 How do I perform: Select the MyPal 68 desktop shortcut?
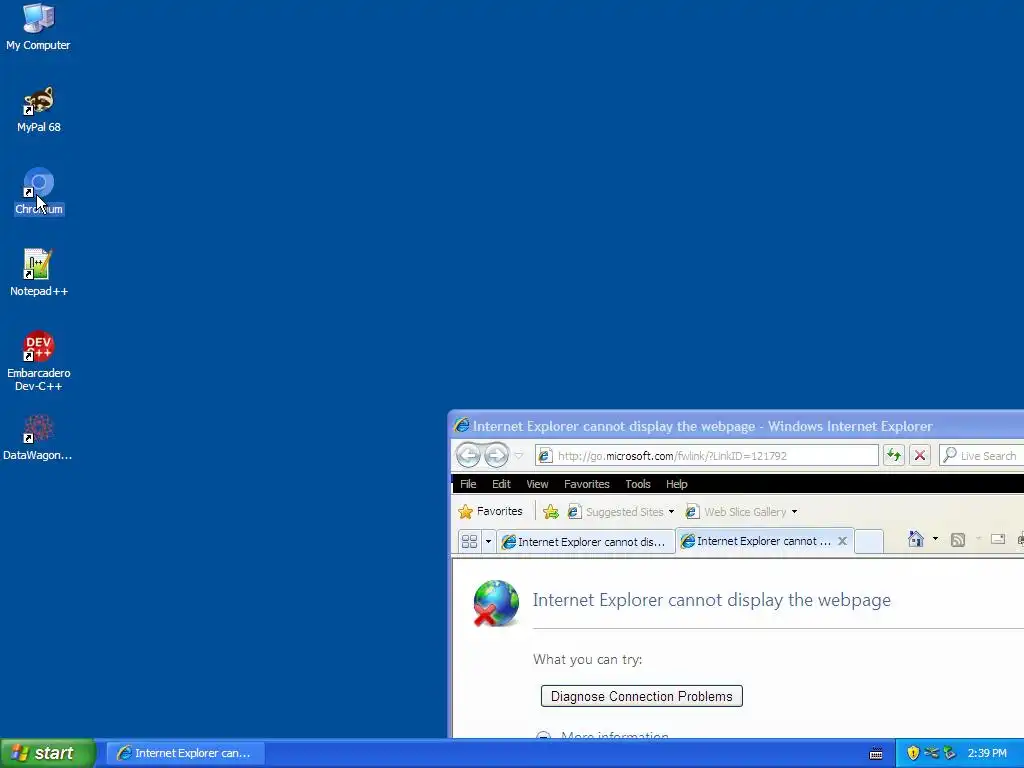pyautogui.click(x=39, y=110)
